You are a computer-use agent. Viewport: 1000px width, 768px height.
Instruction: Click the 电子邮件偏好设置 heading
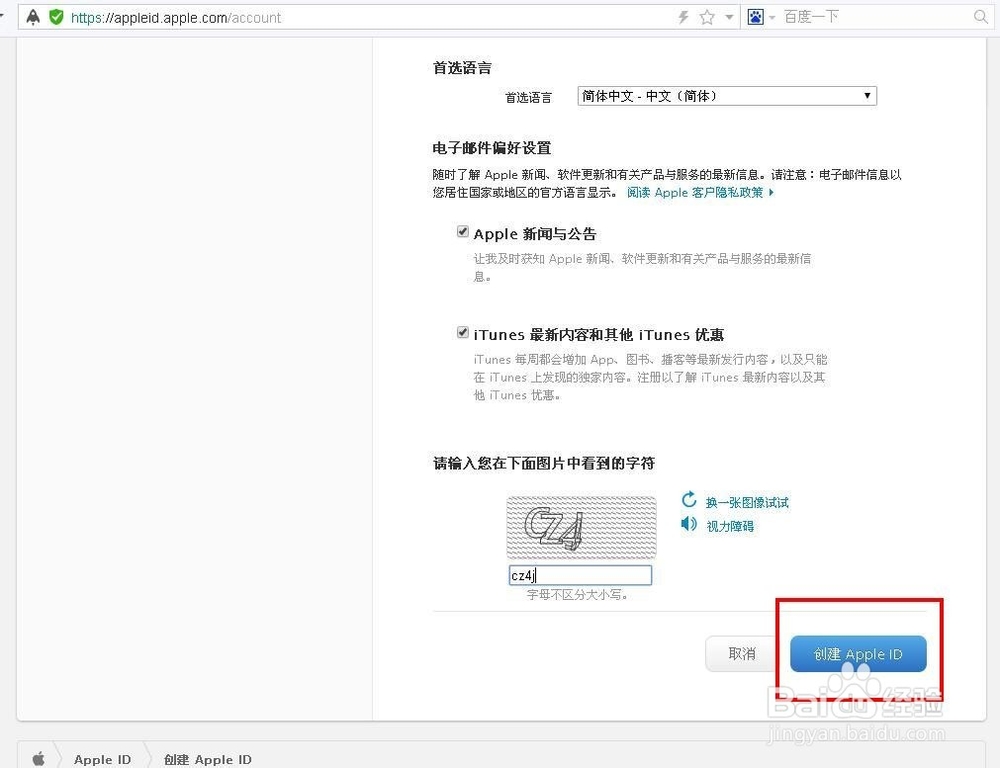click(492, 148)
